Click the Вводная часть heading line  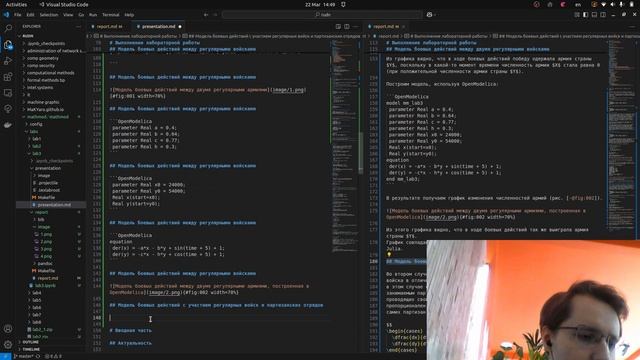[x=131, y=331]
